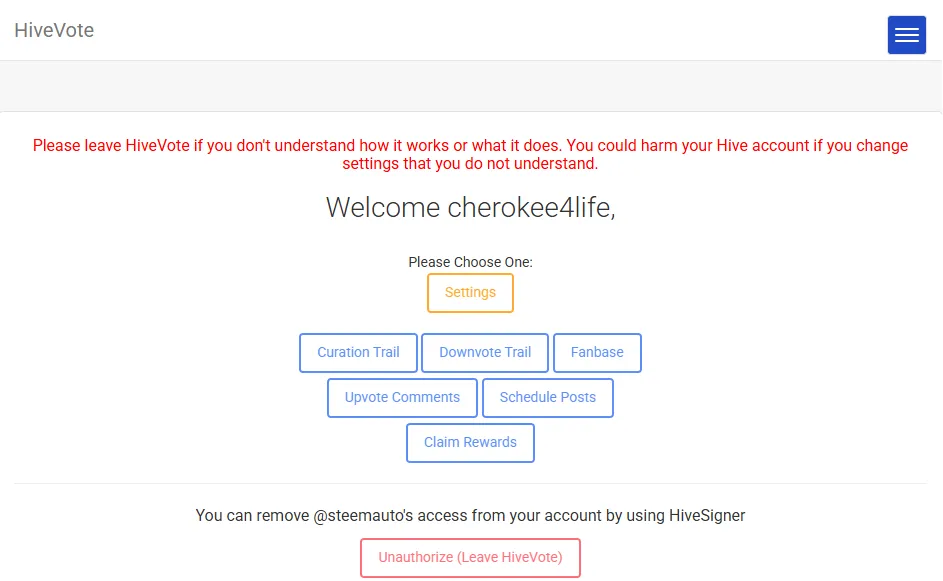Click the word Welcome in the heading

[x=383, y=208]
